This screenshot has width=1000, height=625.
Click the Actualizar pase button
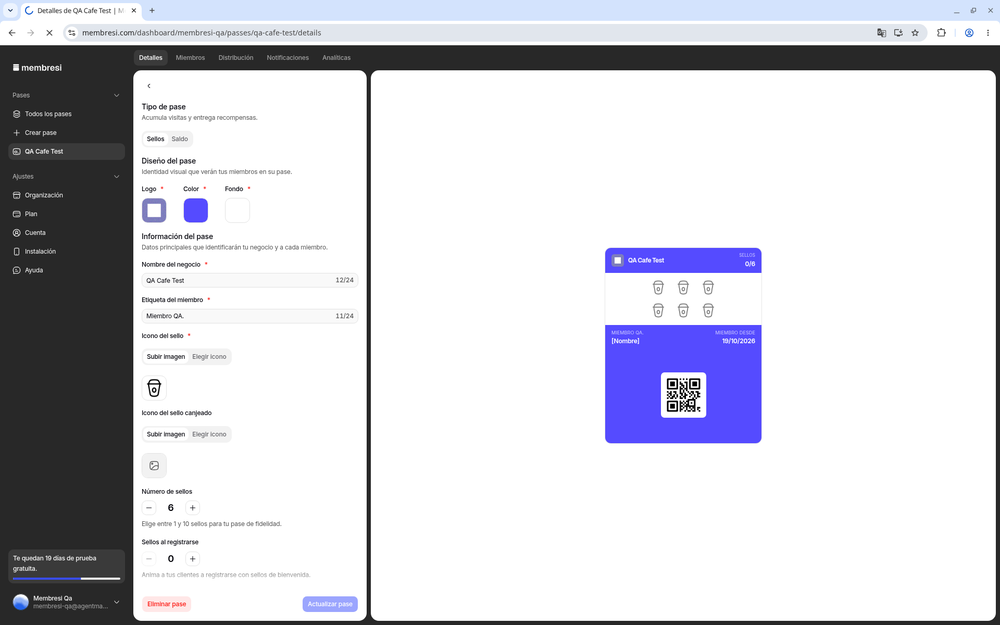click(330, 604)
